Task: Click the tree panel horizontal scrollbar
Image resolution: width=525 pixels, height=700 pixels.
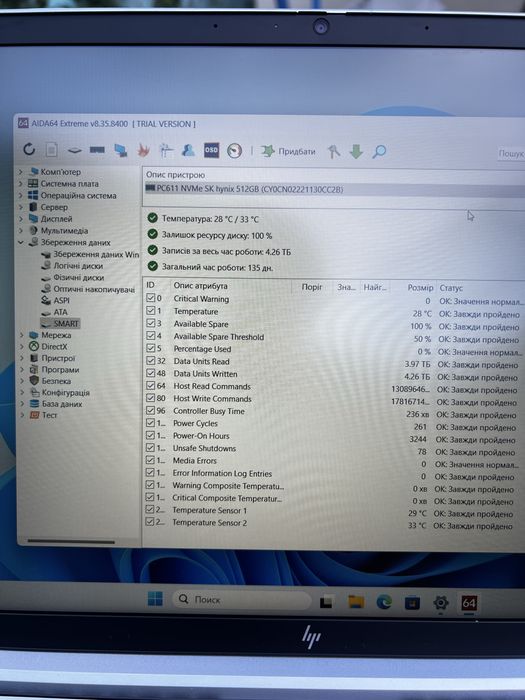Action: click(71, 541)
